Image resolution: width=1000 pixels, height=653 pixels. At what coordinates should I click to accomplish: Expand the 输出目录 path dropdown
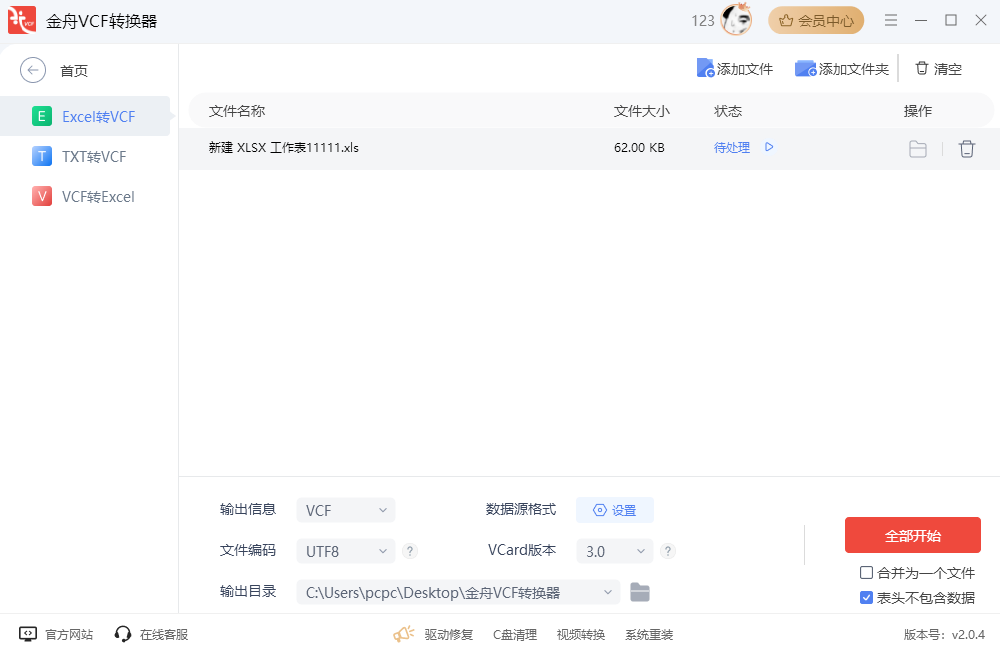tap(458, 592)
